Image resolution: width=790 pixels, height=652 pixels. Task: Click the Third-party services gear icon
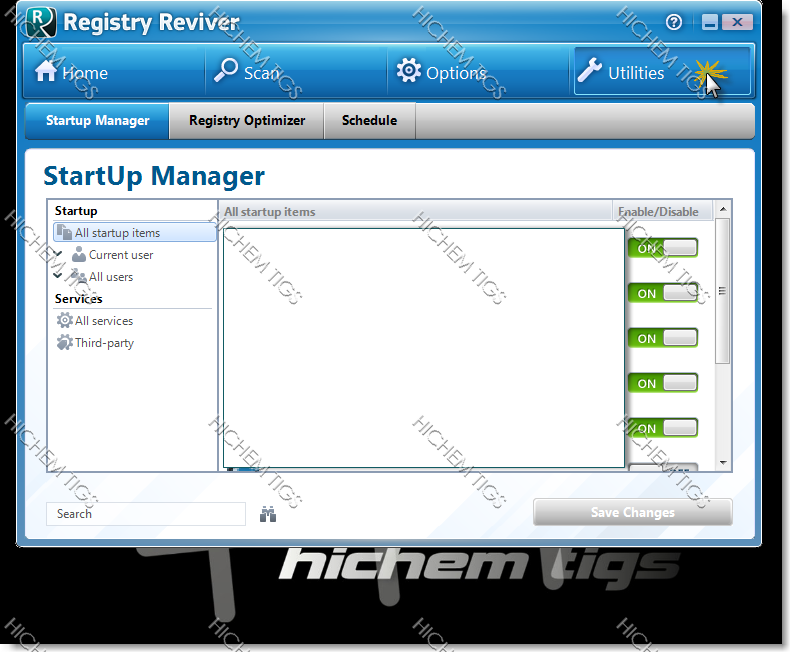(x=64, y=343)
